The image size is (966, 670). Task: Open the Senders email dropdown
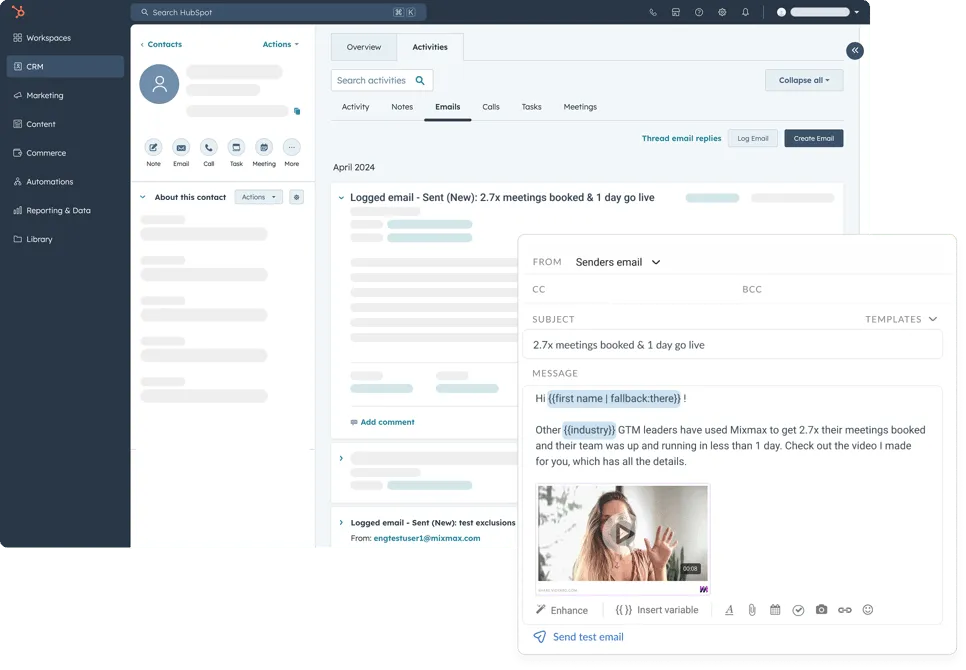(618, 262)
